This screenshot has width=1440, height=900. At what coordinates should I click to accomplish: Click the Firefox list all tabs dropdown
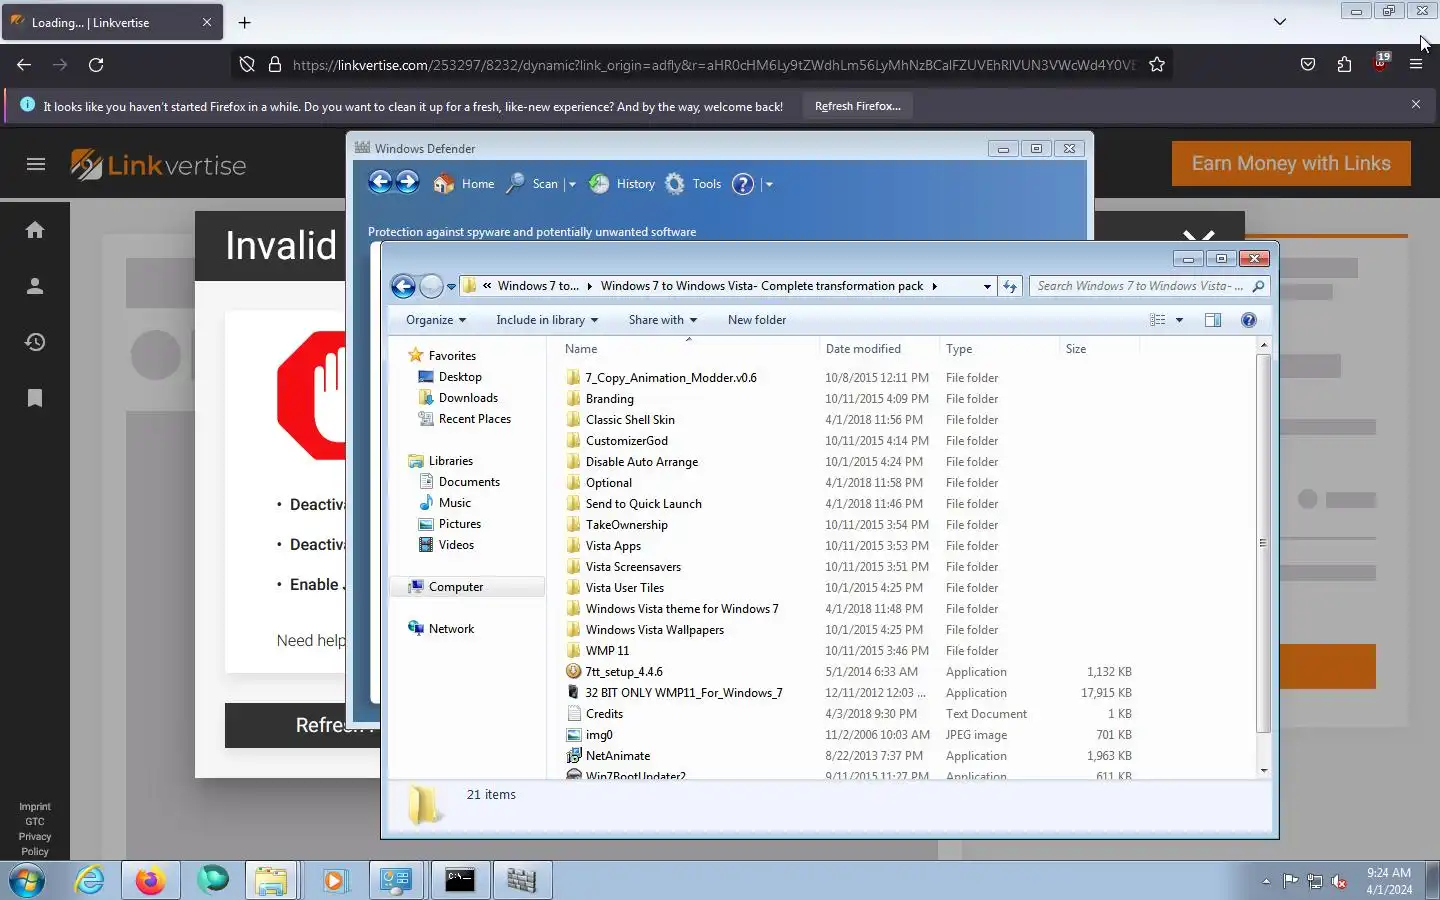(x=1280, y=21)
